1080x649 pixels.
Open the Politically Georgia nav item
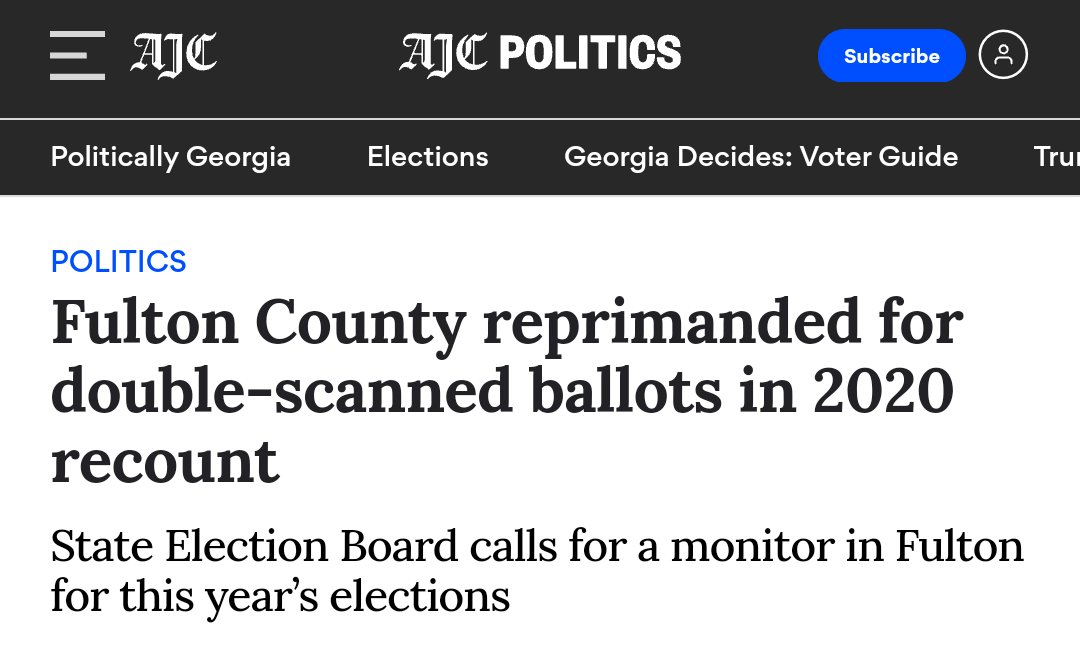[x=171, y=157]
